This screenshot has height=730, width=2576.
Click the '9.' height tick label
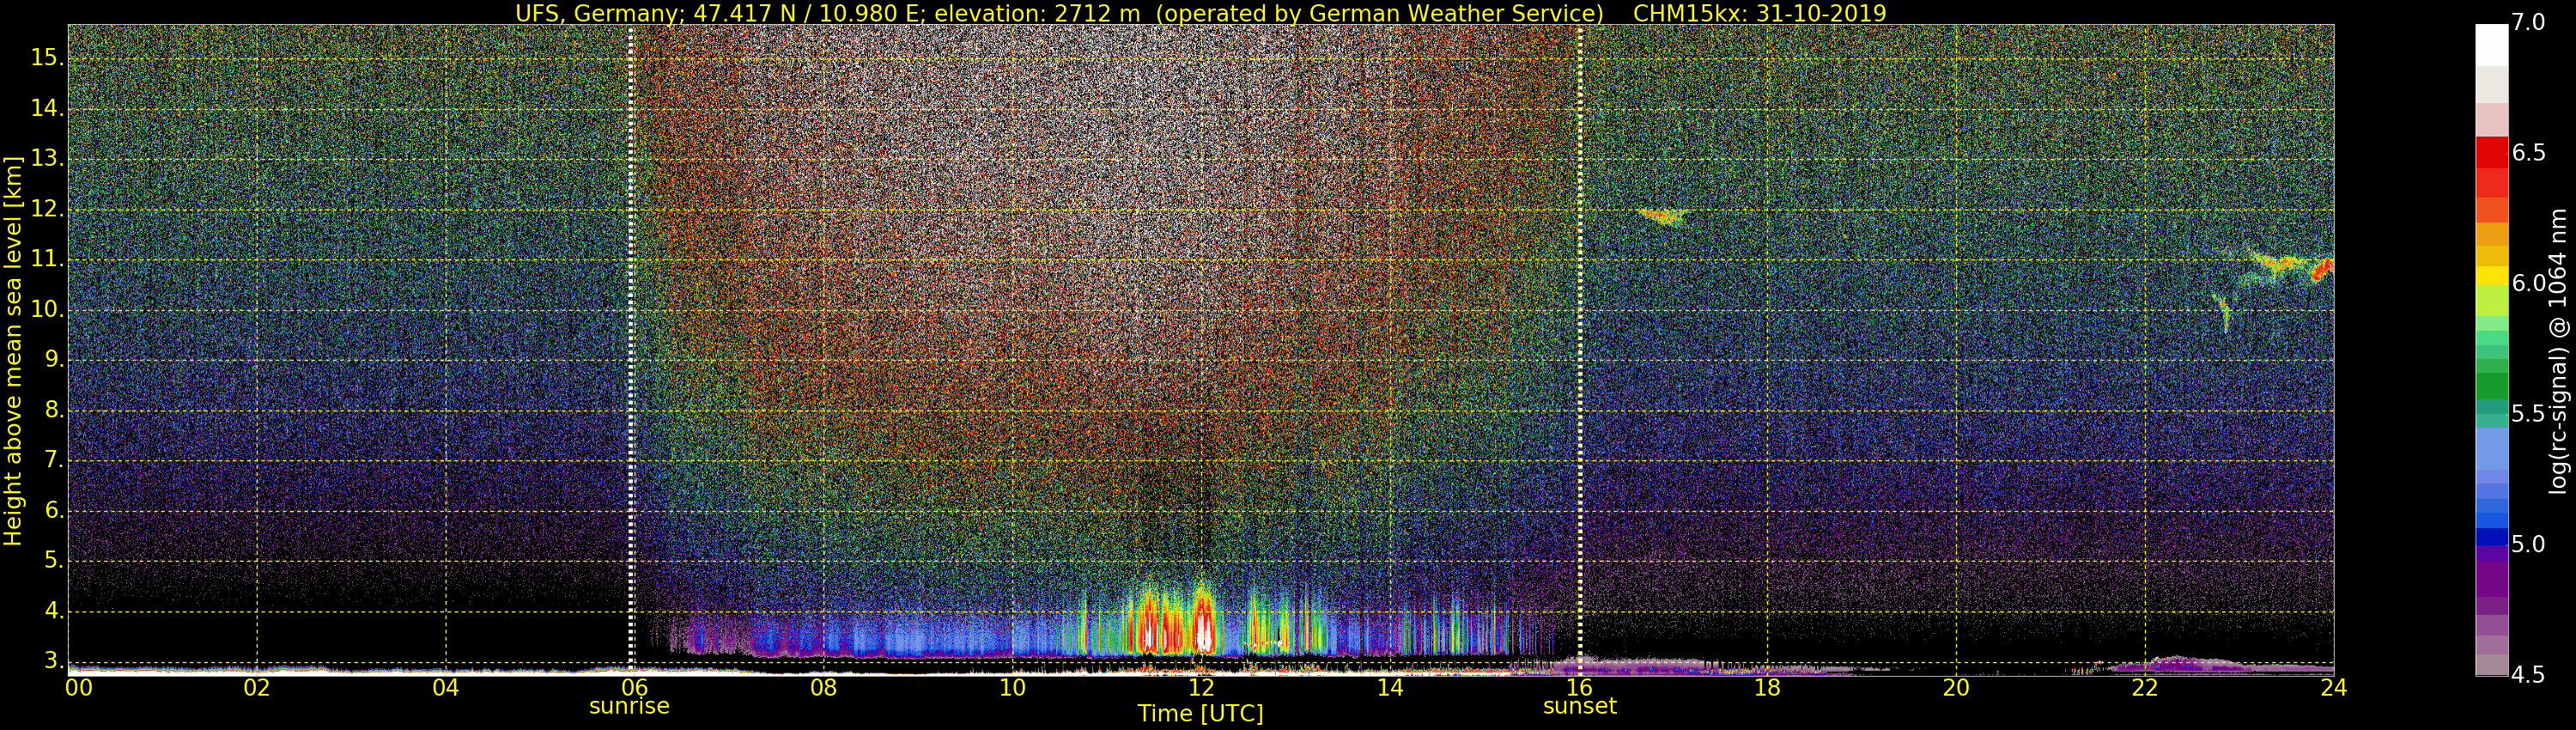pos(53,359)
